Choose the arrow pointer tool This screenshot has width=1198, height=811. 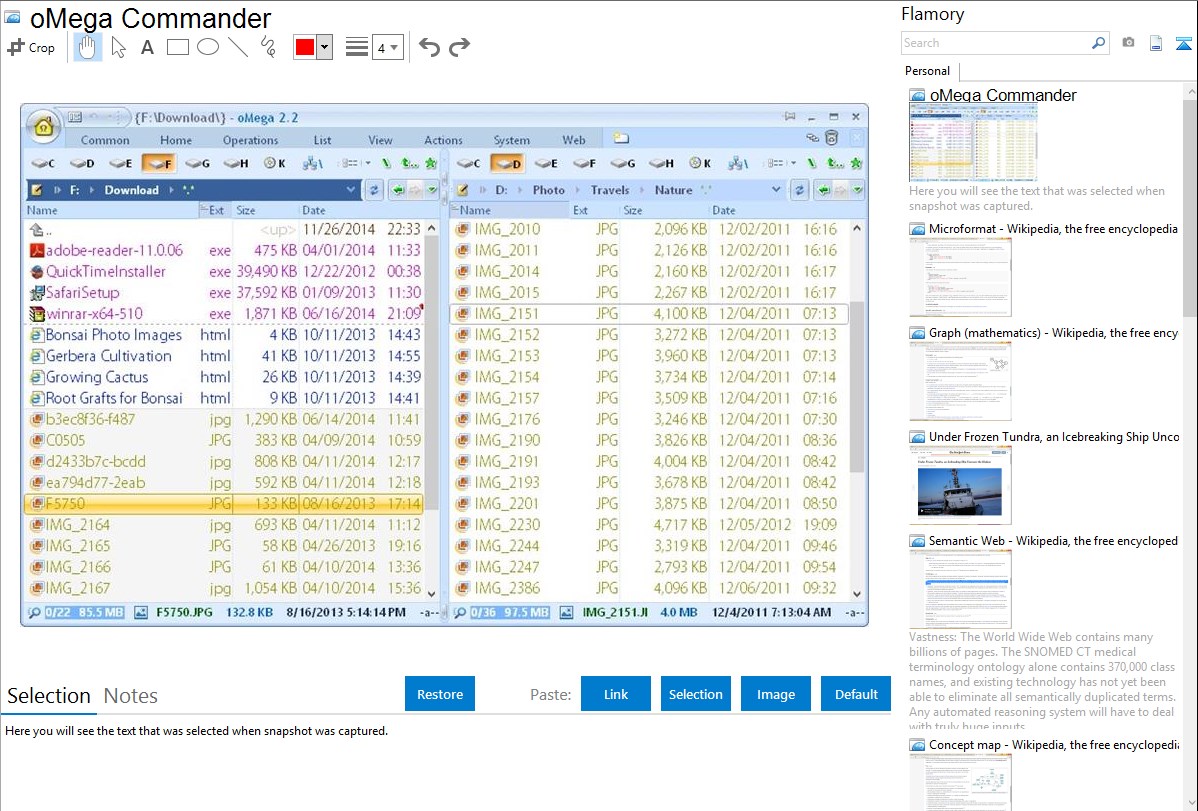pyautogui.click(x=118, y=47)
